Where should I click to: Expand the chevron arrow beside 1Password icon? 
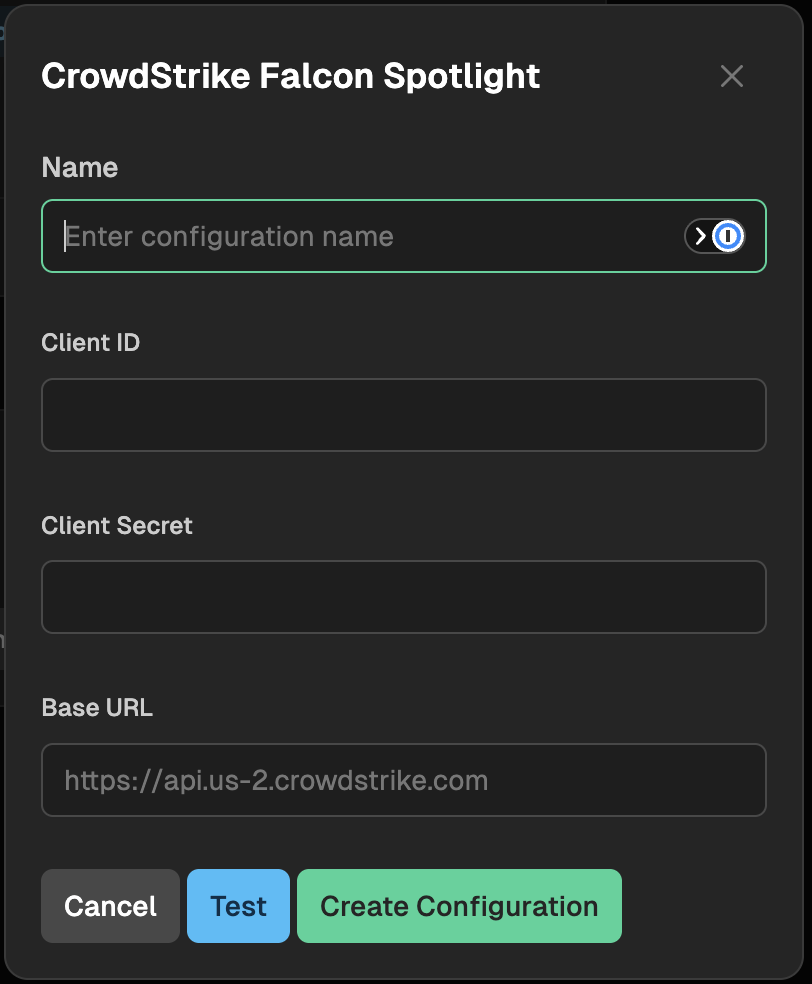700,236
